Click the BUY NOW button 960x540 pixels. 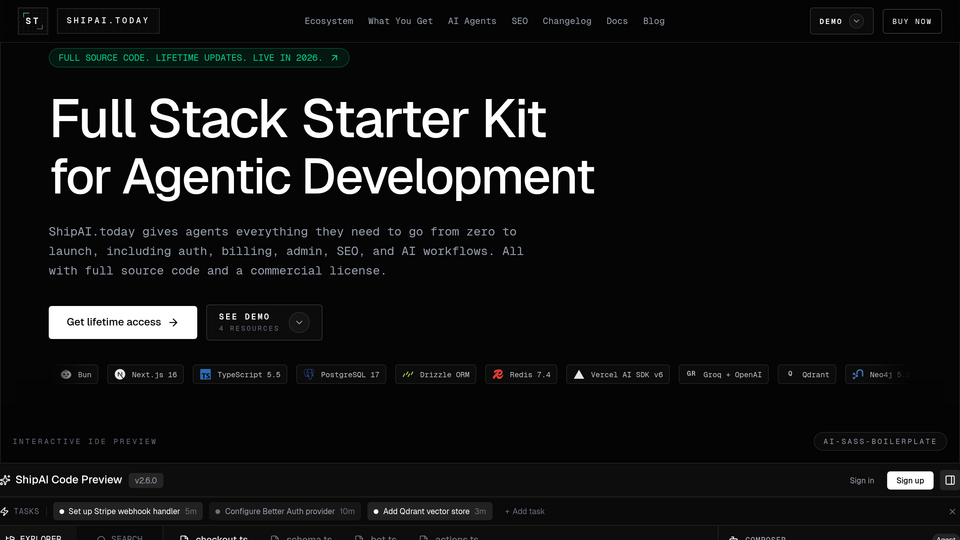click(912, 21)
